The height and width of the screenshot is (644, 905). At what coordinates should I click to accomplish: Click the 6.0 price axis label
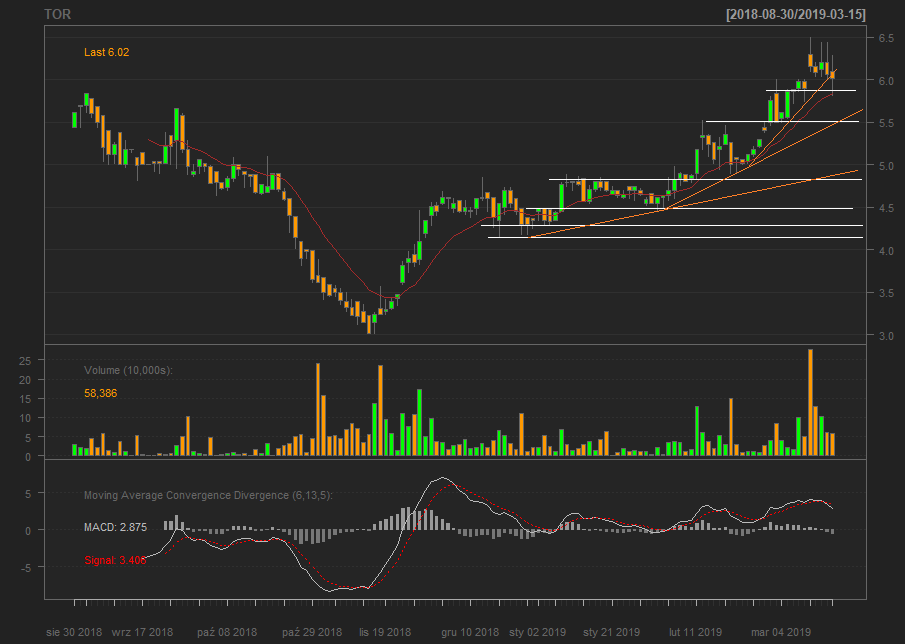(886, 81)
